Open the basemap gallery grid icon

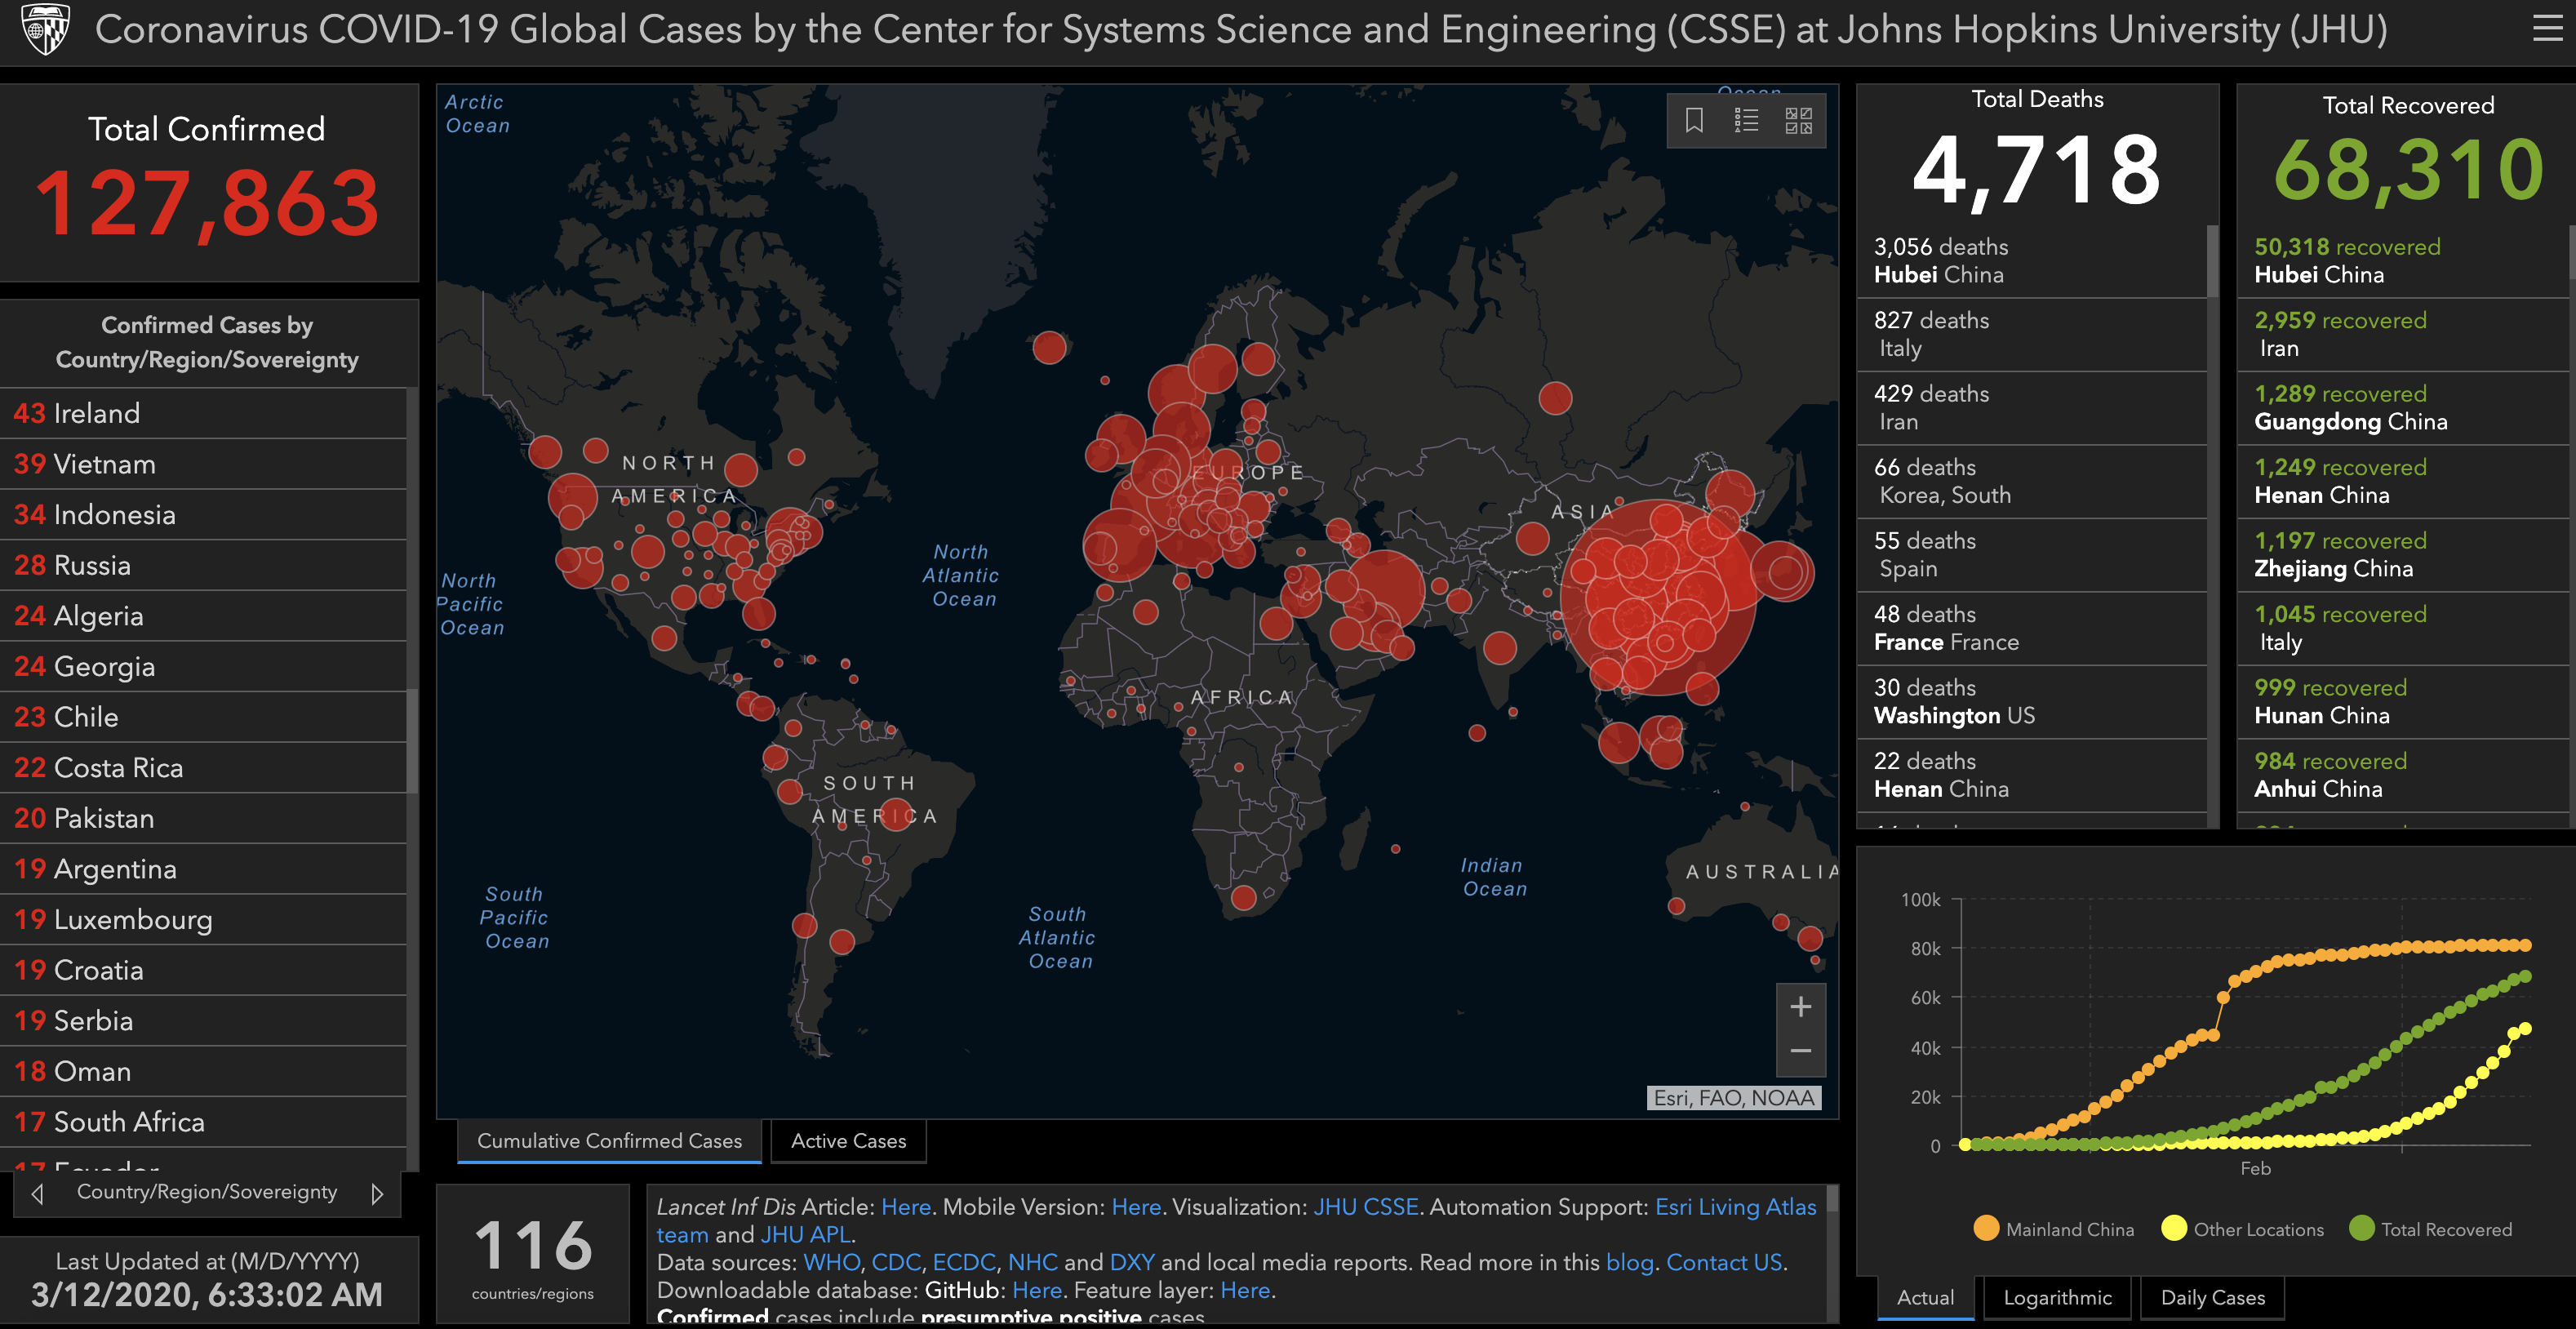(x=1798, y=121)
